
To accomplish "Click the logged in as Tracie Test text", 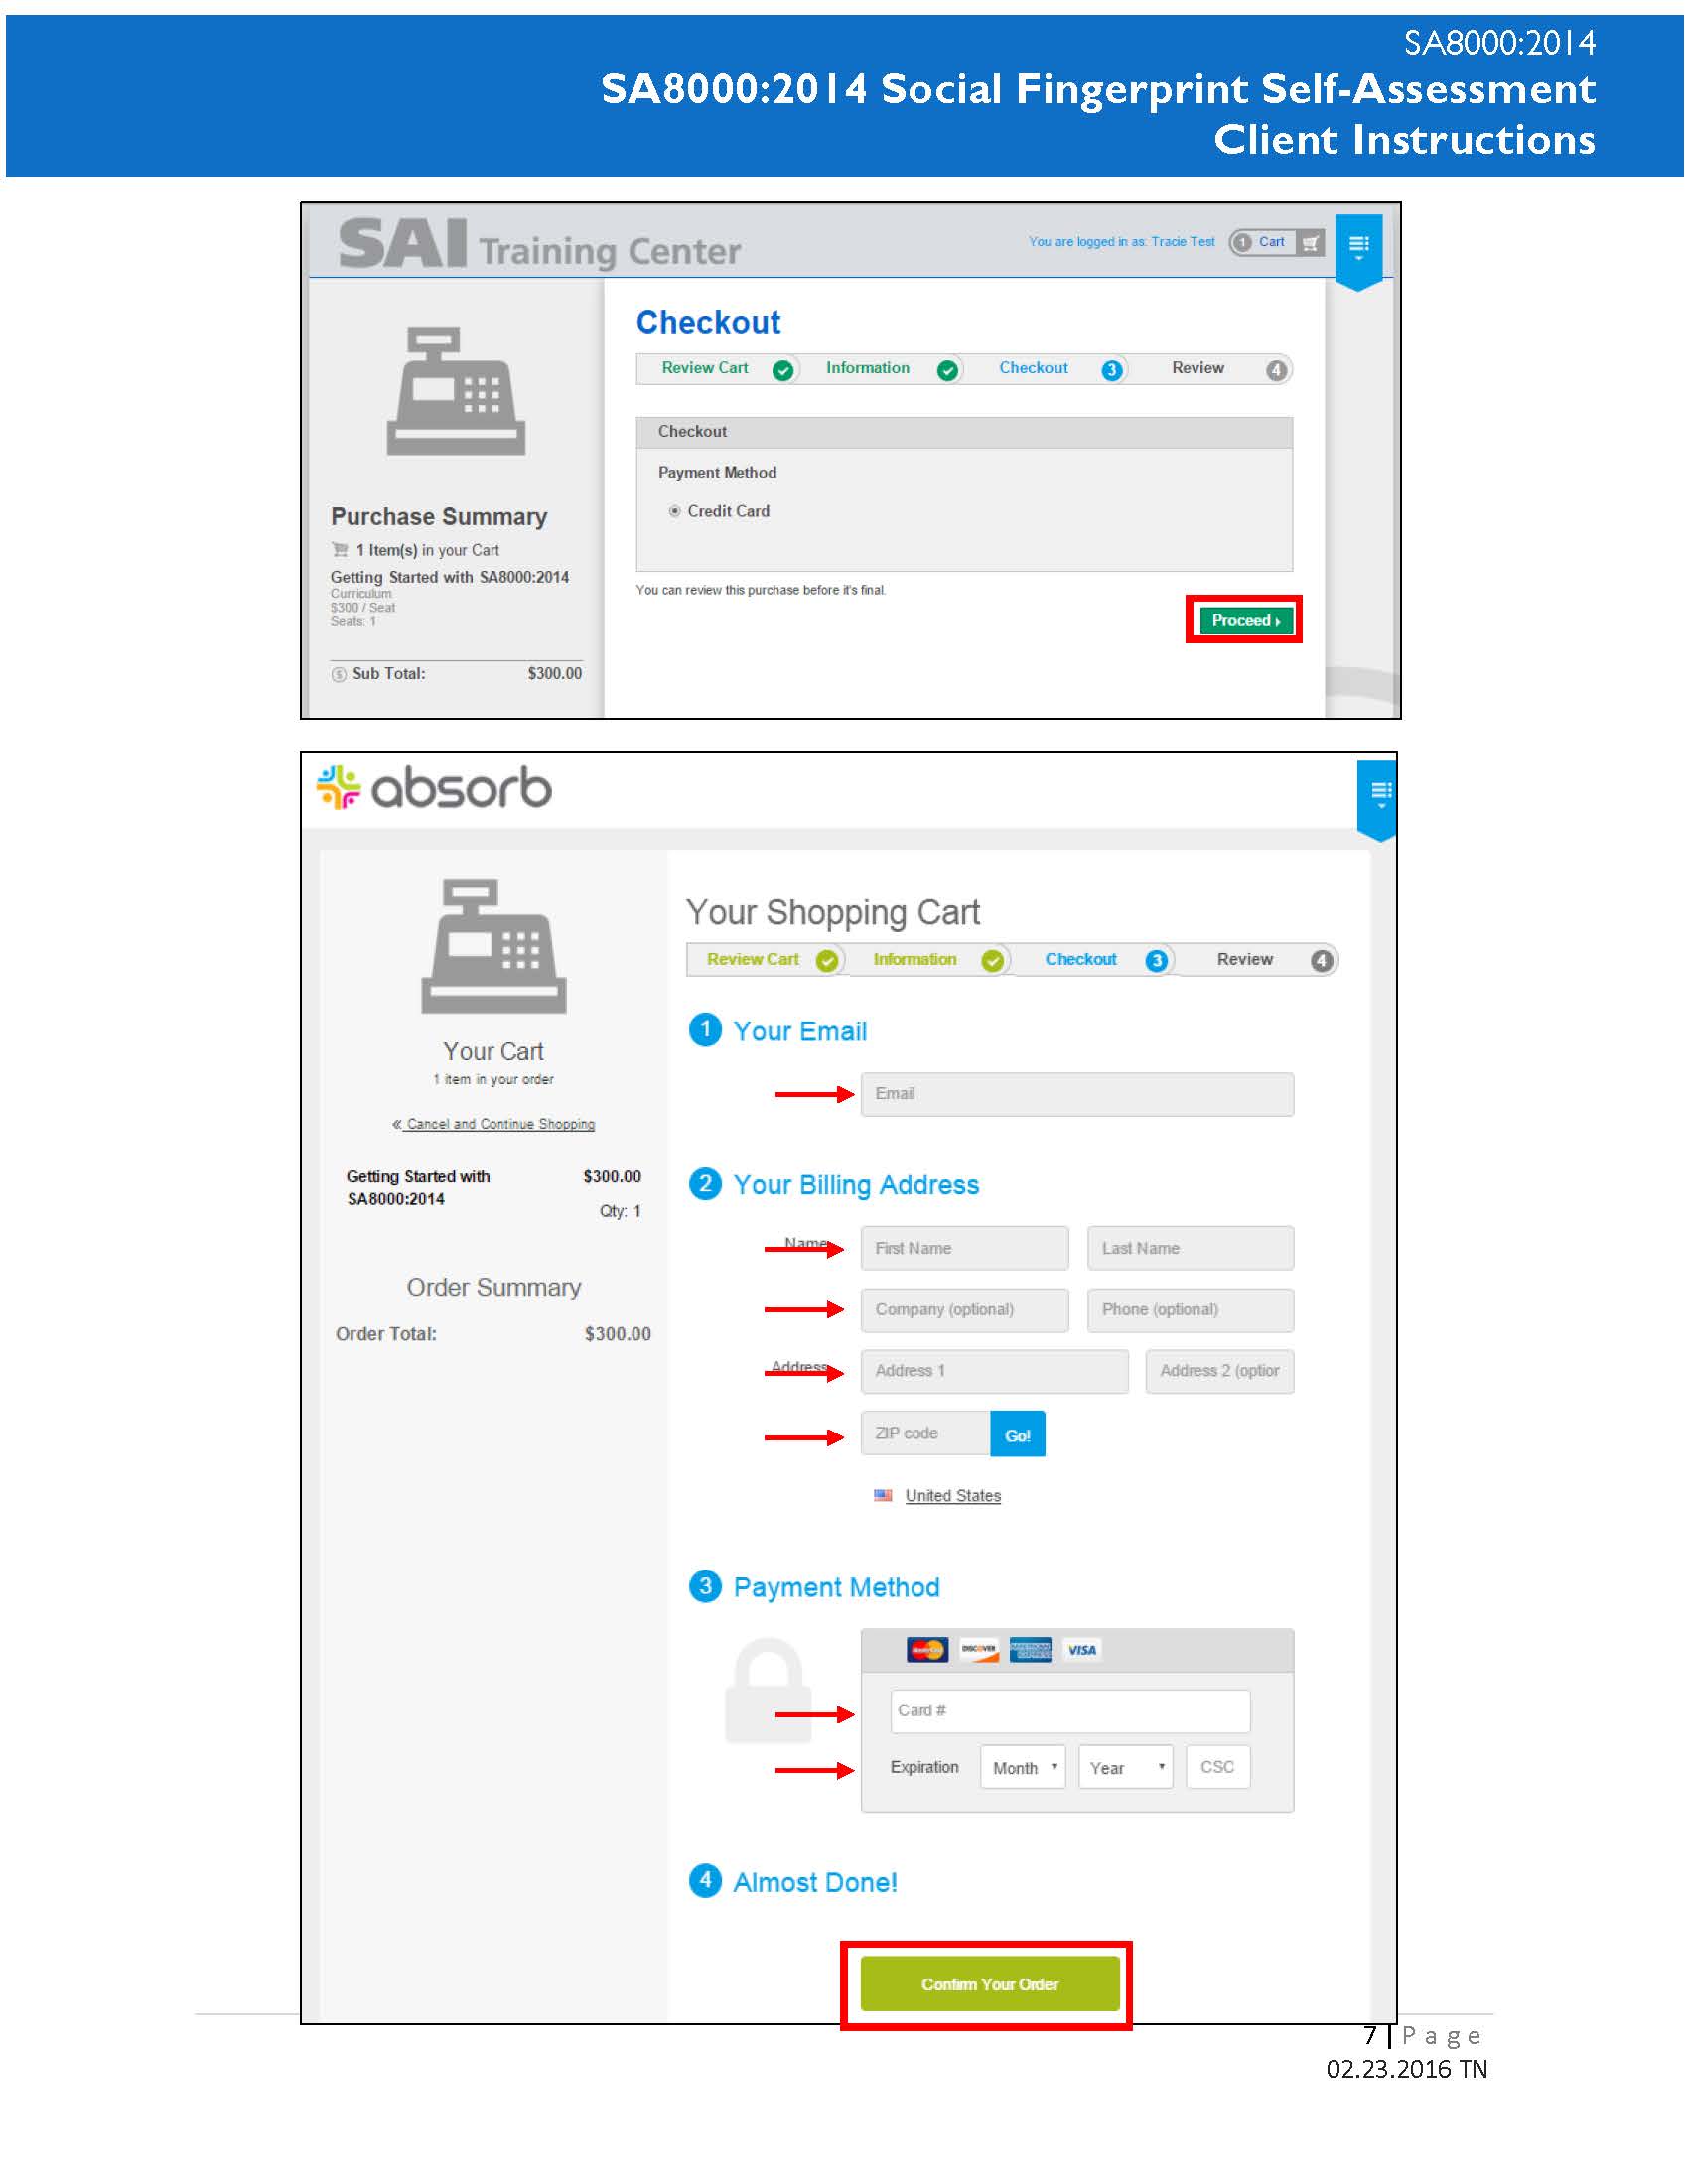I will [x=1121, y=242].
